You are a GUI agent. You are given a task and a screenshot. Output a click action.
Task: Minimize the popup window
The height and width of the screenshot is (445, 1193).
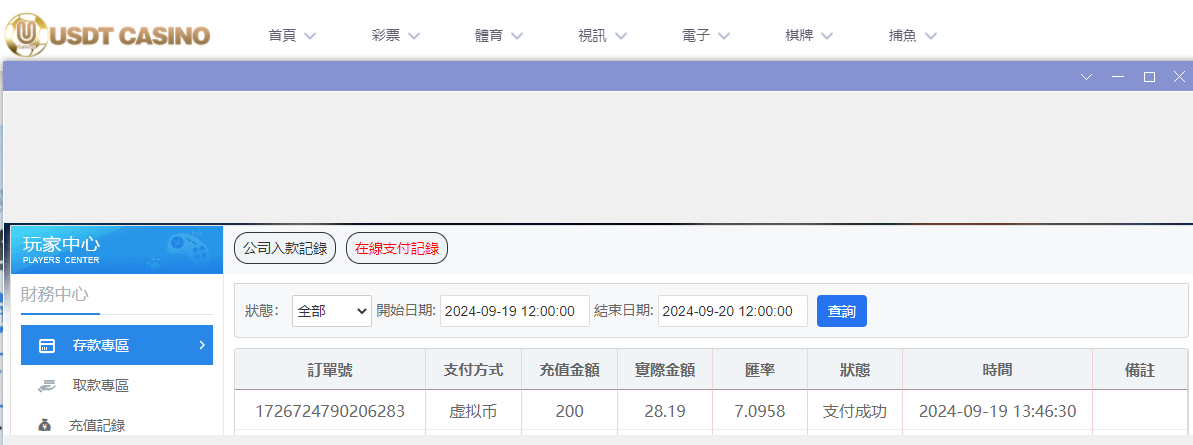(x=1118, y=77)
